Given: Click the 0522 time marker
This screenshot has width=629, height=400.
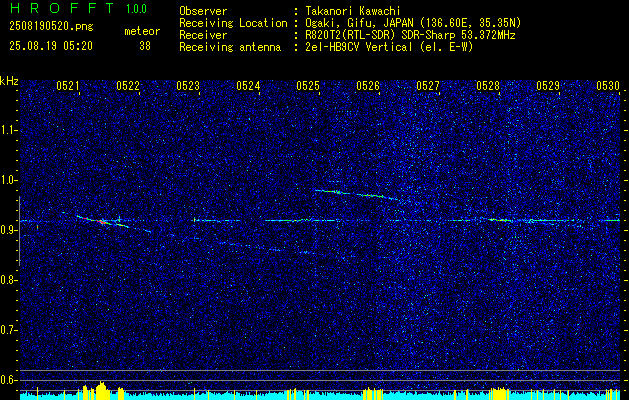Looking at the screenshot, I should (x=128, y=86).
